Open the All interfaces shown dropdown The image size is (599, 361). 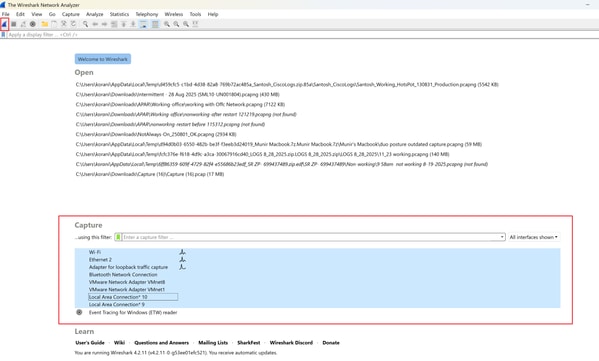534,237
